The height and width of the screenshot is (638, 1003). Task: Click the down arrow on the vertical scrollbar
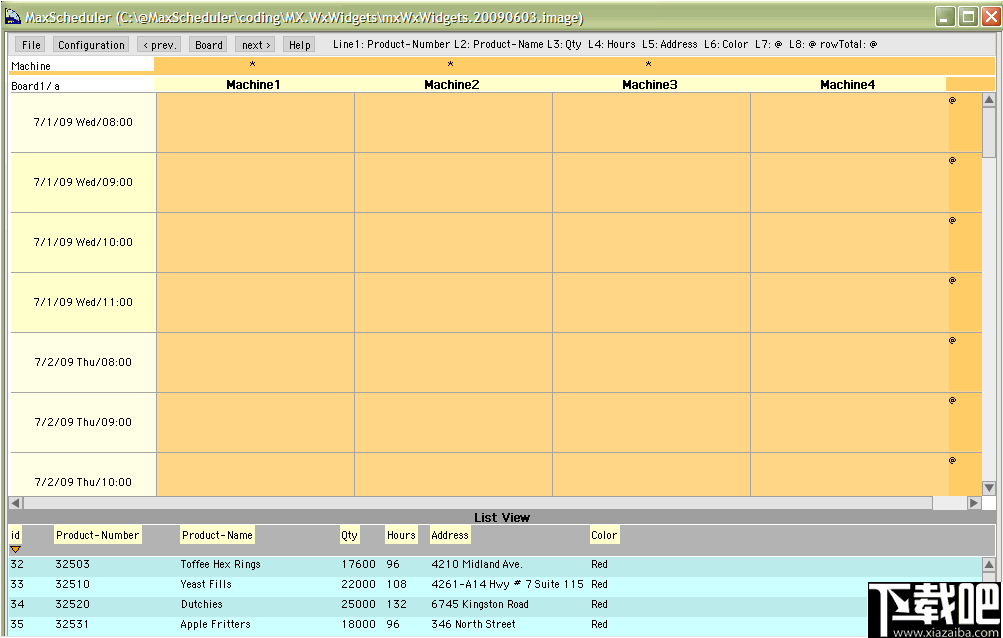tap(989, 487)
